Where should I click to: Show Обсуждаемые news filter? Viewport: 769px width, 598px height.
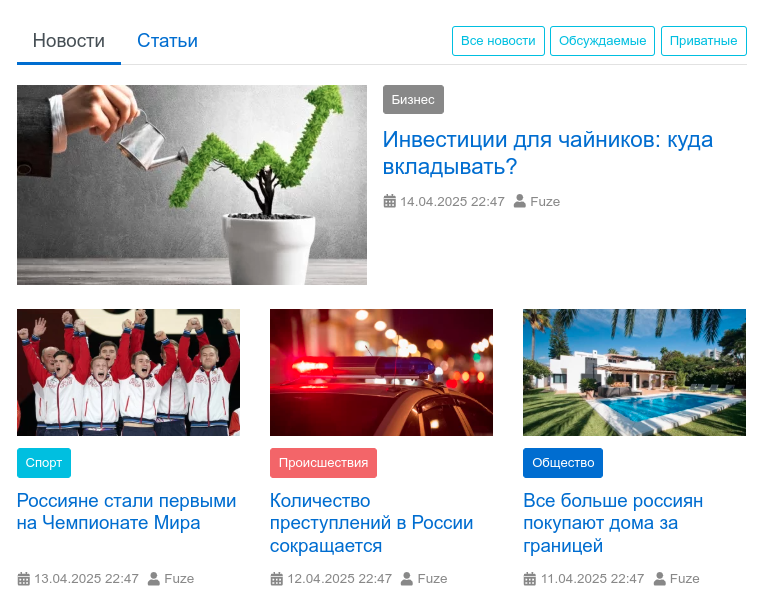(x=602, y=41)
